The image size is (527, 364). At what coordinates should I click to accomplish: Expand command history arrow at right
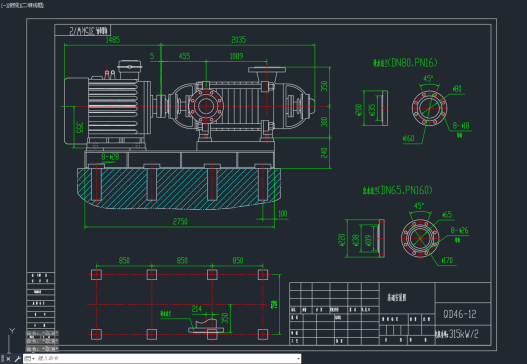(x=298, y=359)
